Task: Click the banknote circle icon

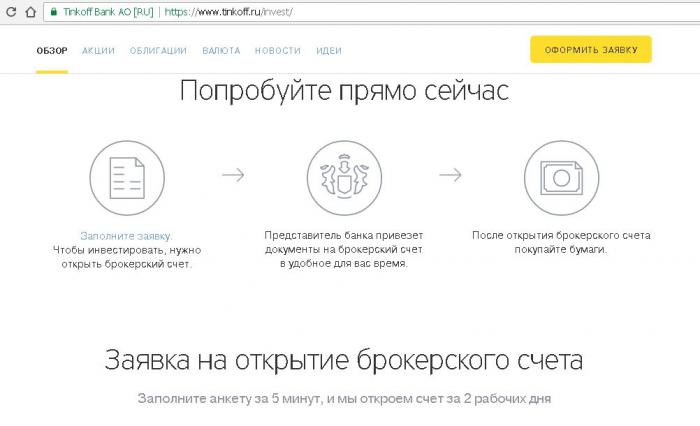Action: [x=560, y=176]
